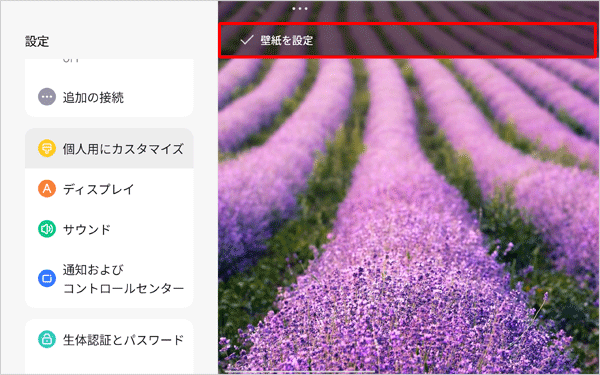Click the lavender field wallpaper preview
Viewport: 600px width, 375px height.
408,216
